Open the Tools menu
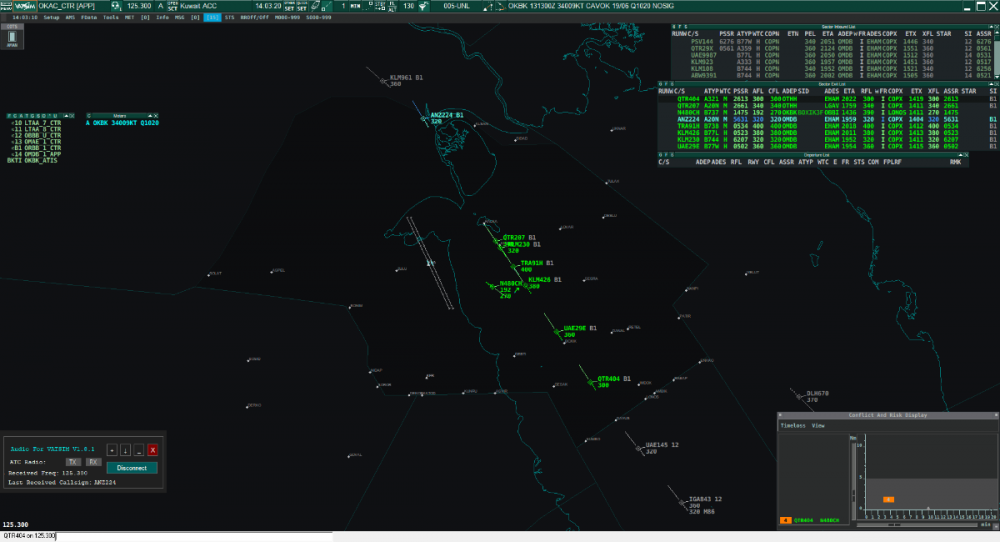This screenshot has height=542, width=1000. click(110, 18)
